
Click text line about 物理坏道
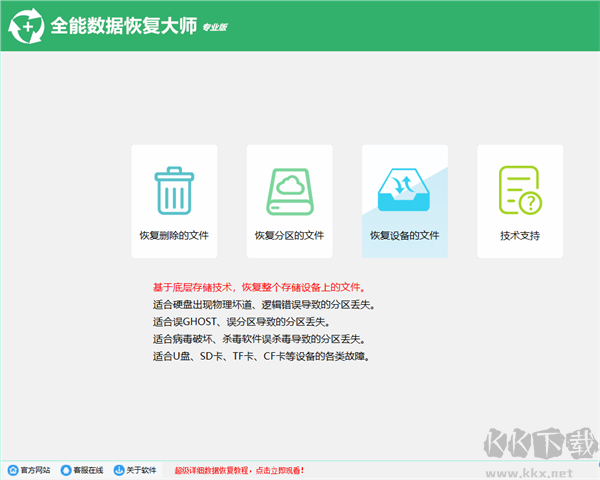[264, 305]
